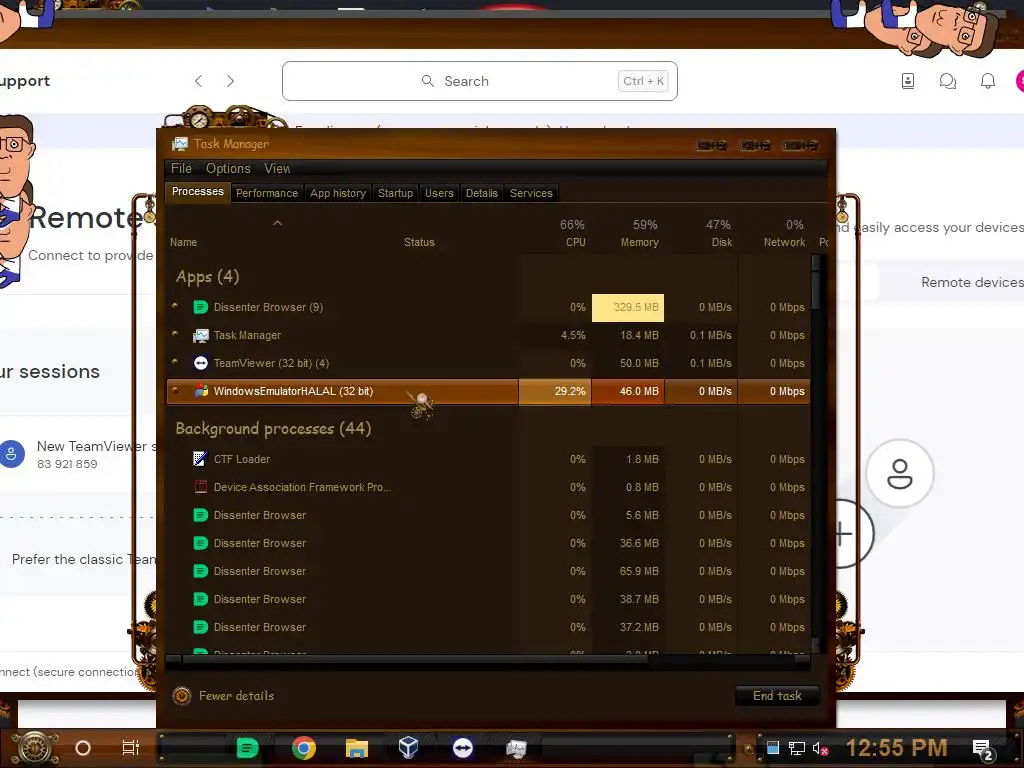Open Task View on the taskbar

point(131,748)
